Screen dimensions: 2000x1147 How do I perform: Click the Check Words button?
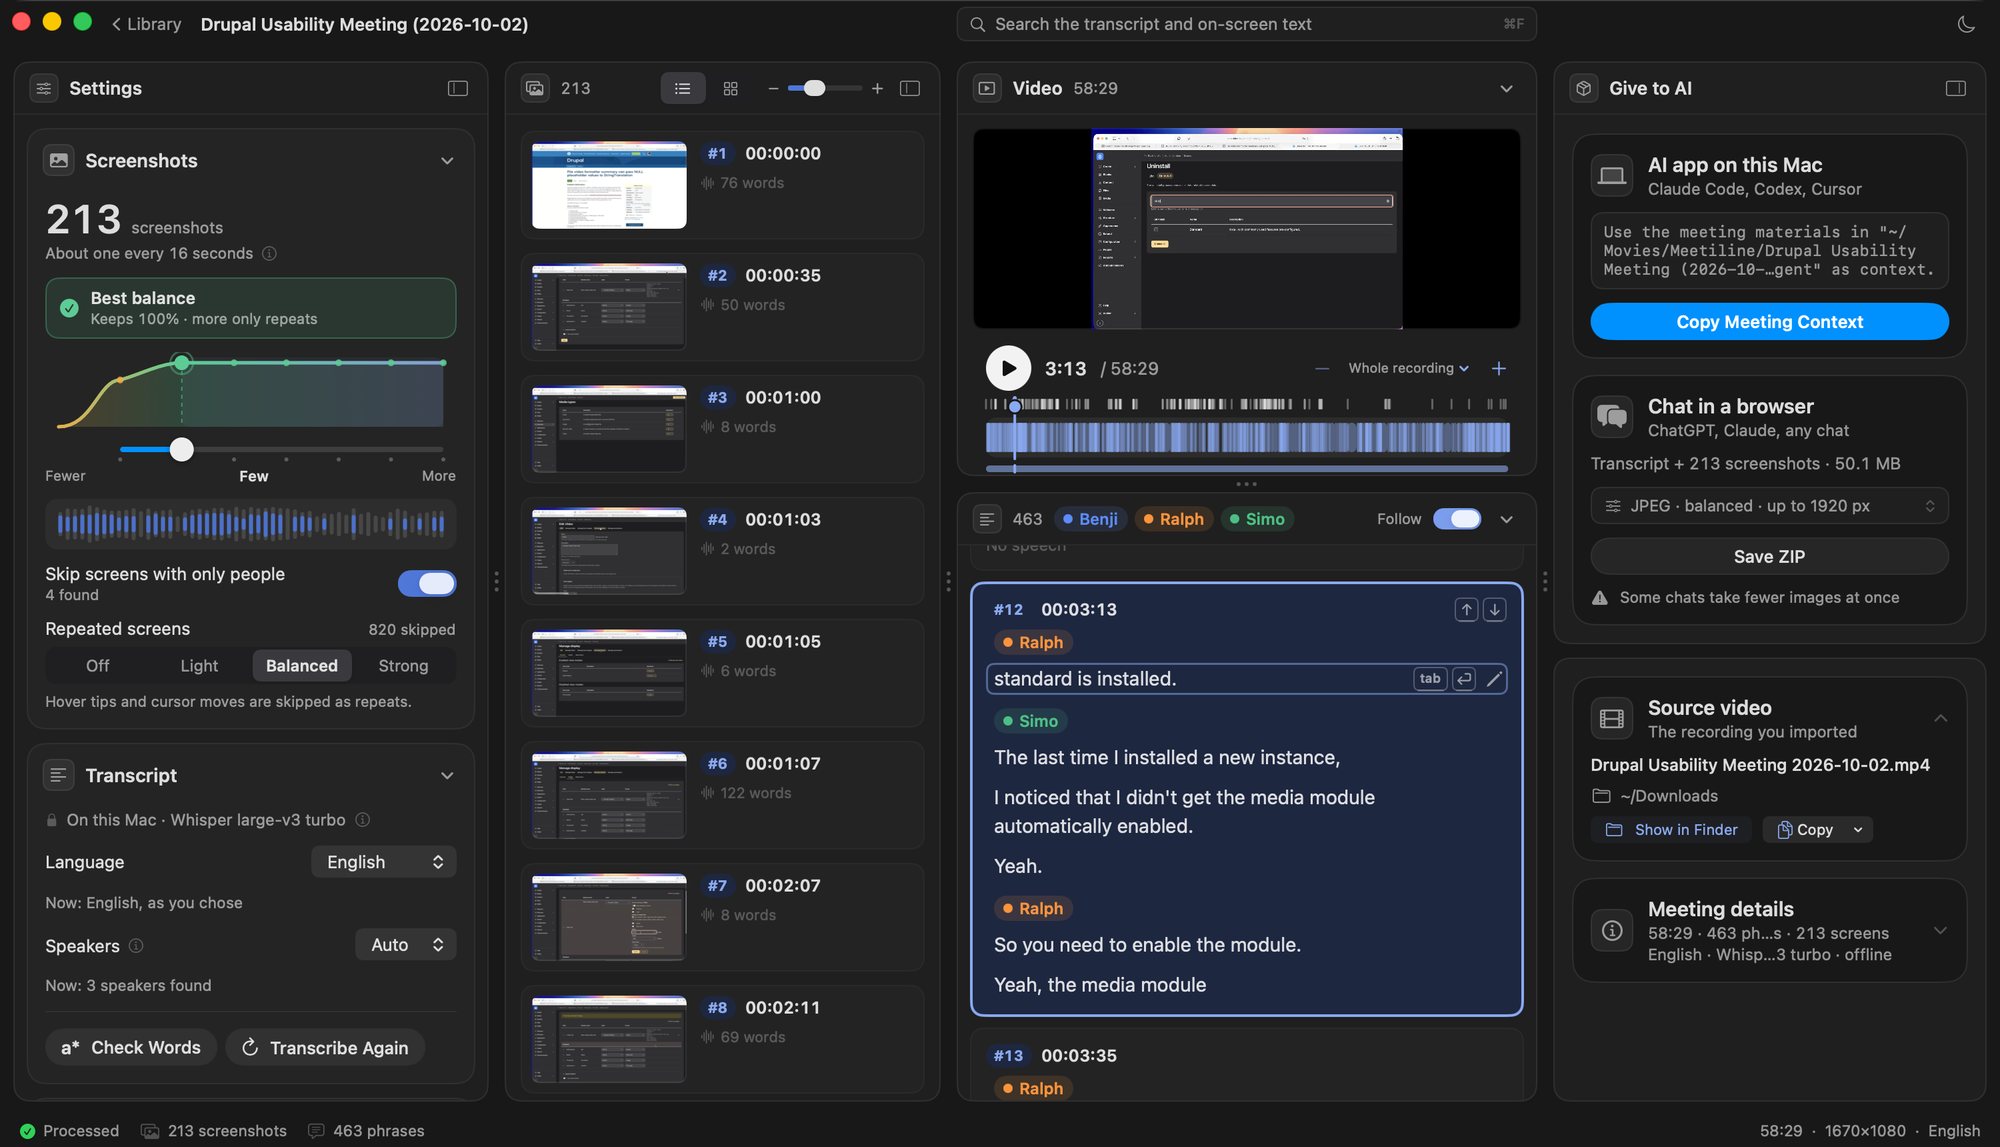131,1048
